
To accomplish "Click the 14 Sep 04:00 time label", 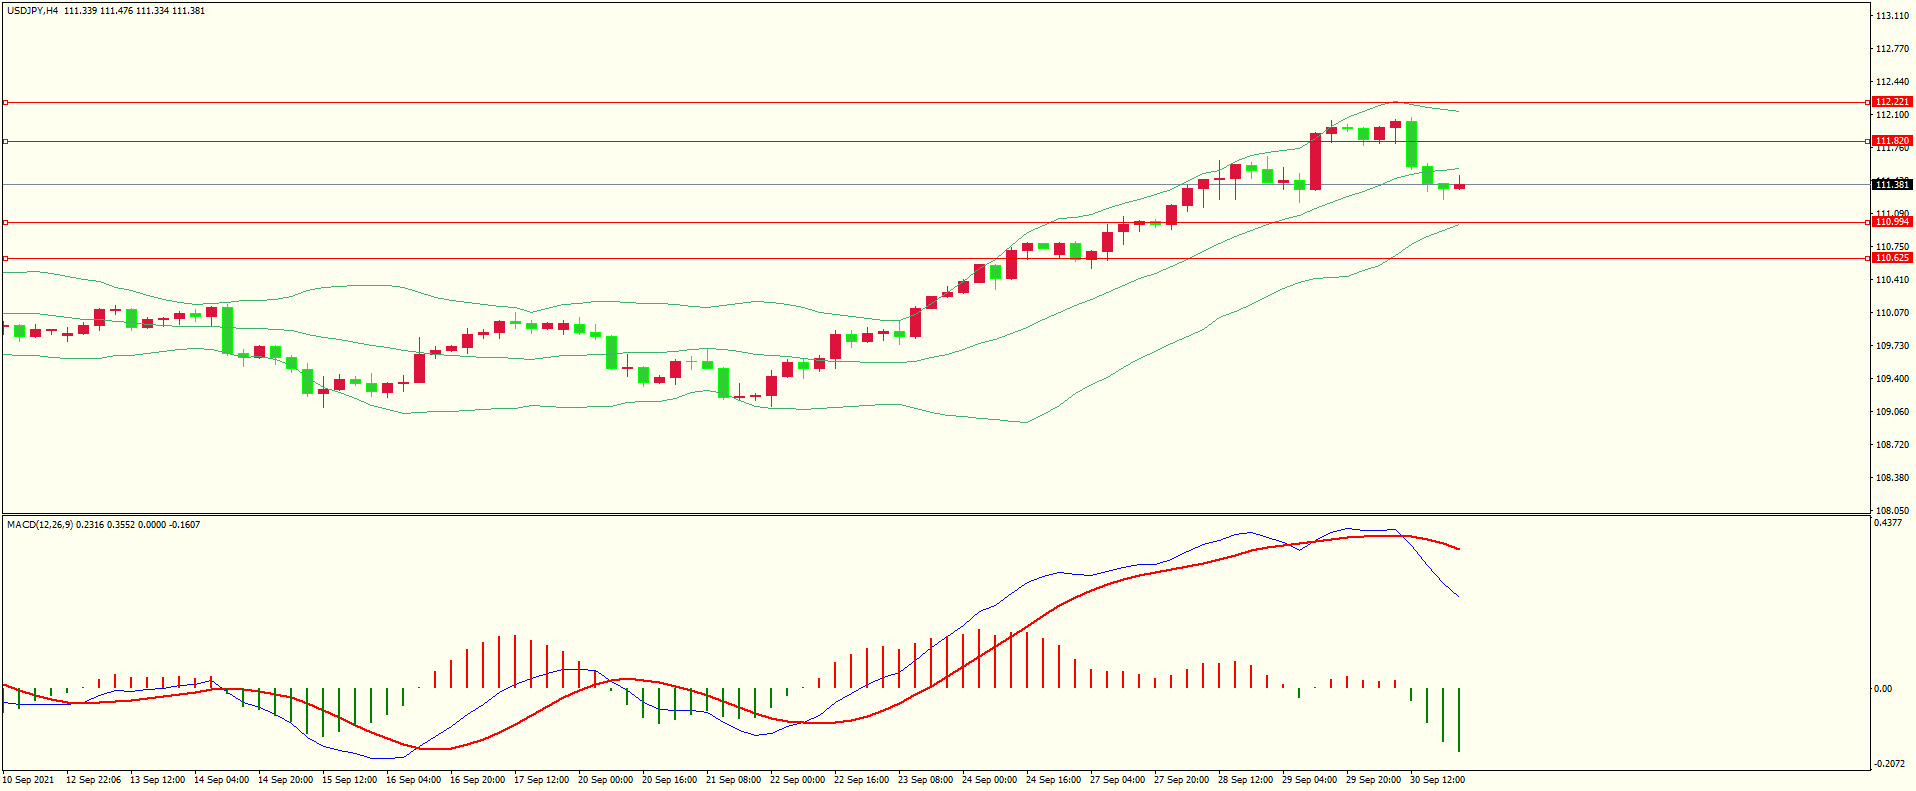I will [222, 780].
